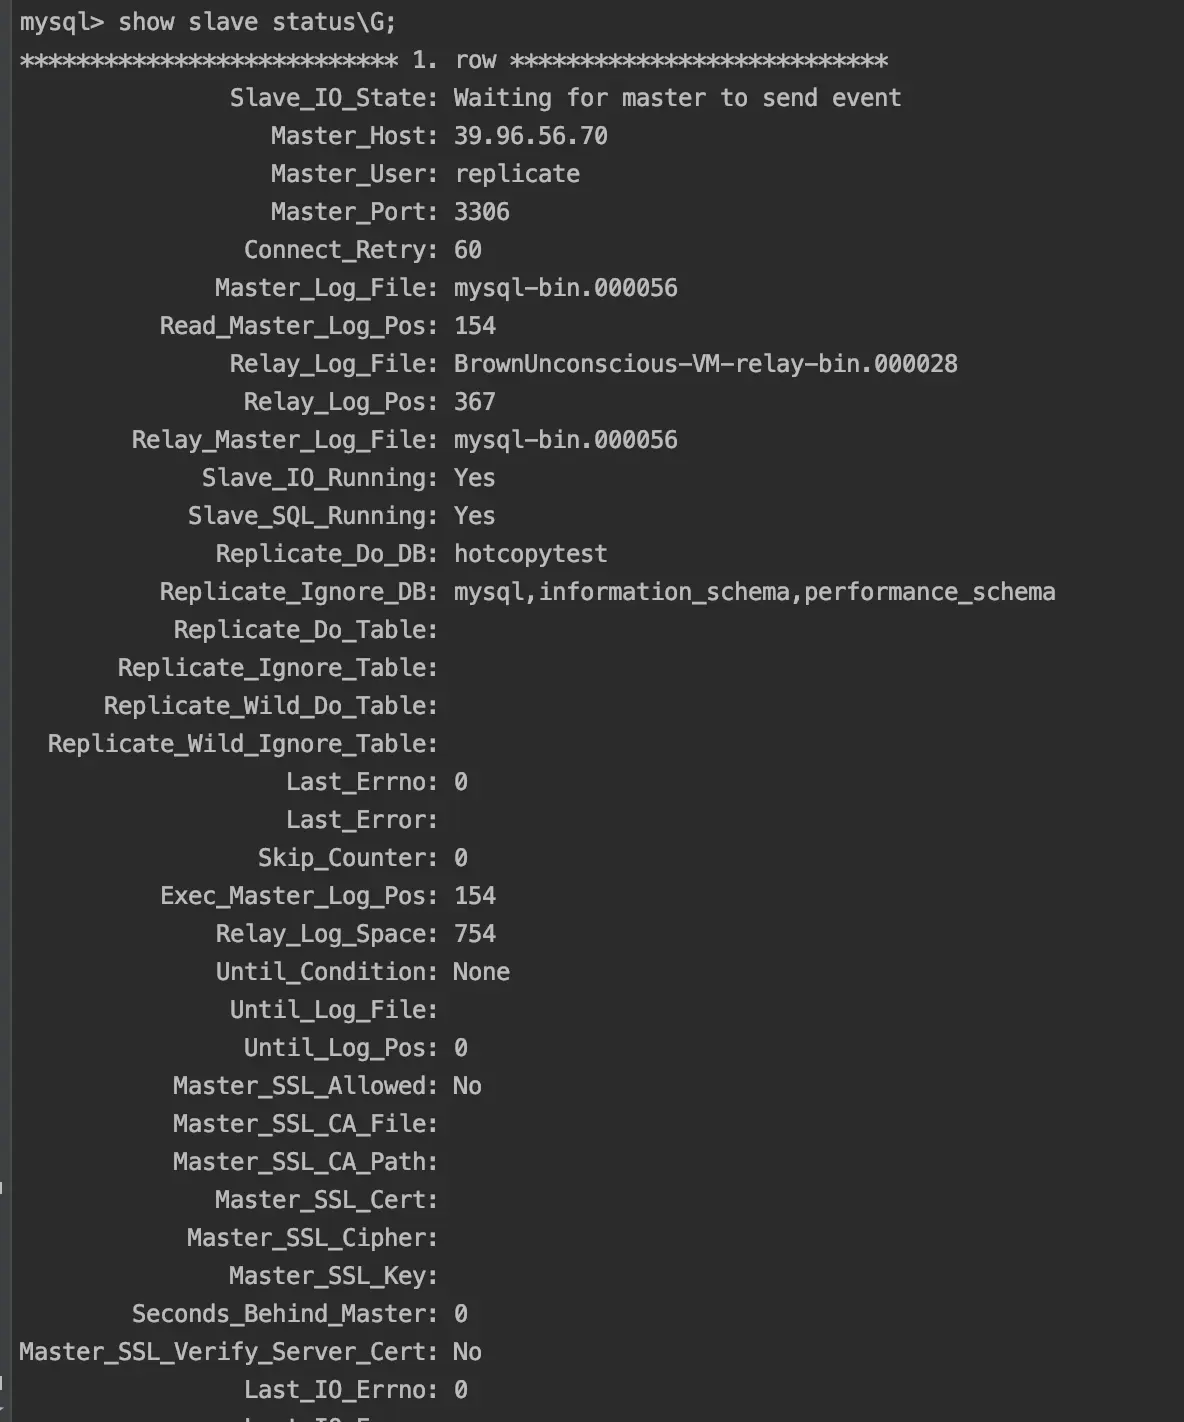Click the Master_User value 'replicate'
Viewport: 1184px width, 1422px height.
[x=517, y=174]
